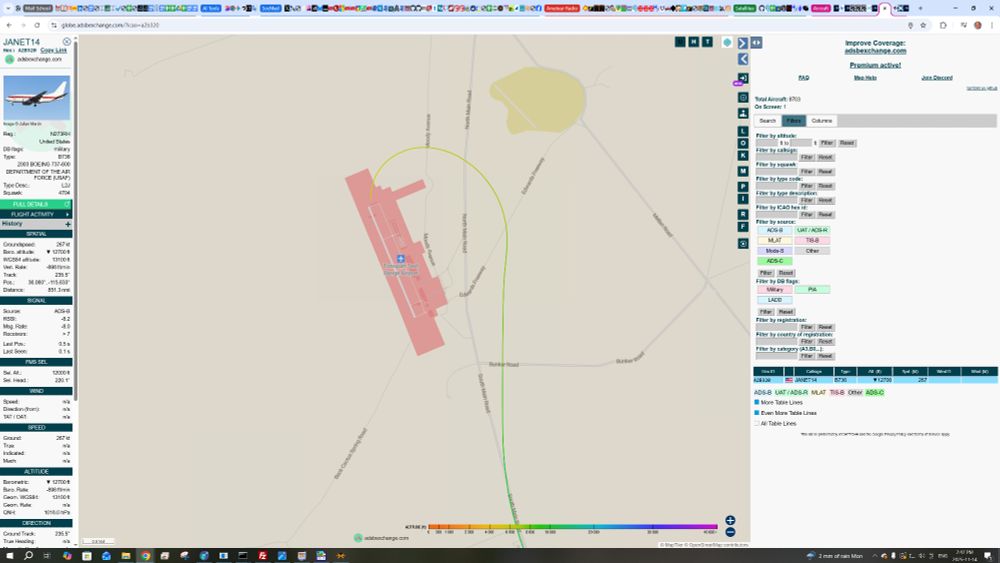Expand the History section with plus
The width and height of the screenshot is (1000, 563).
coord(68,224)
